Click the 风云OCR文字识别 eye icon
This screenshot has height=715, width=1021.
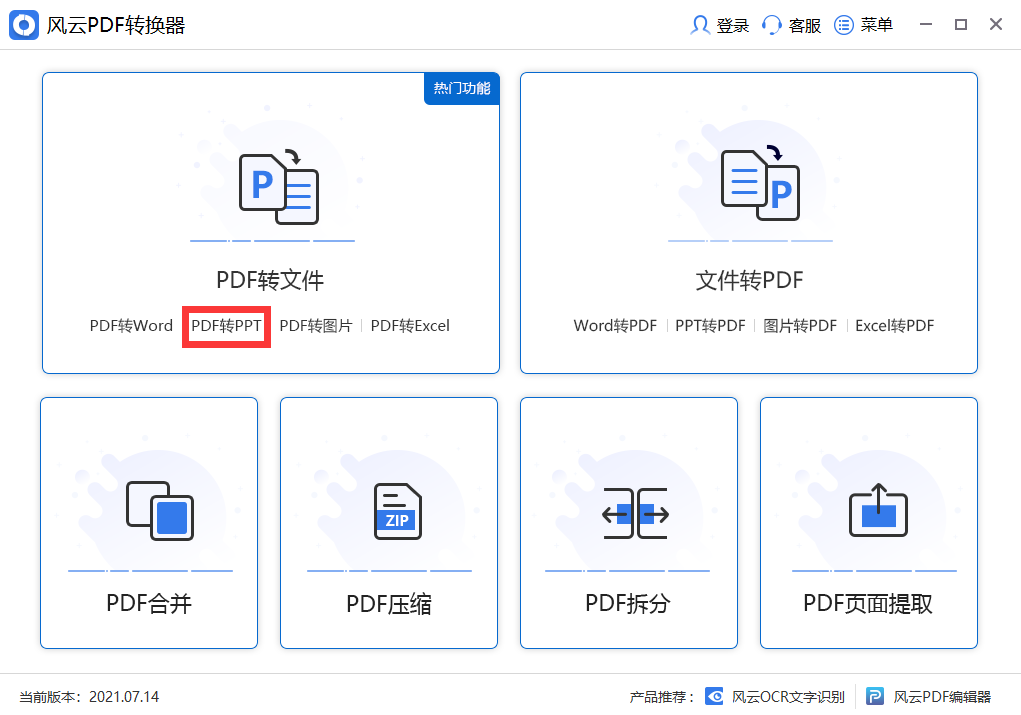(714, 697)
